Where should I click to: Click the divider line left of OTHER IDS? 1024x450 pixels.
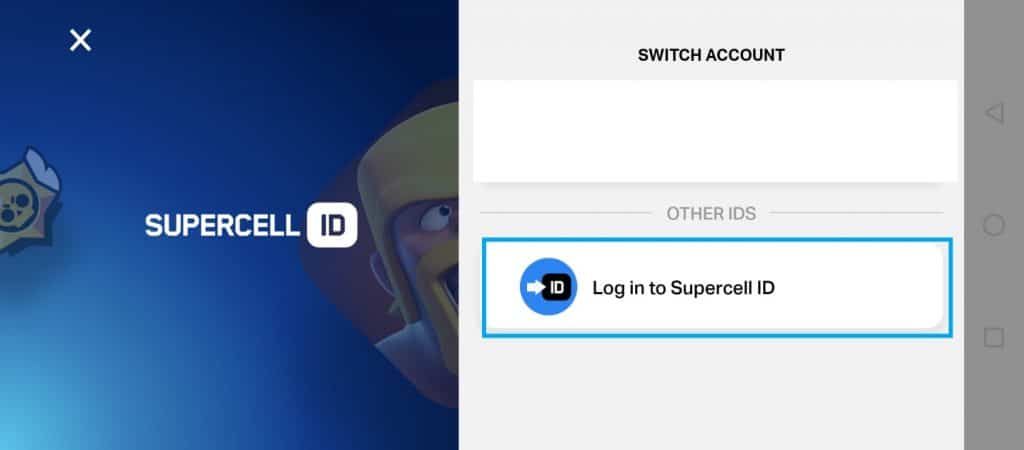pos(566,213)
